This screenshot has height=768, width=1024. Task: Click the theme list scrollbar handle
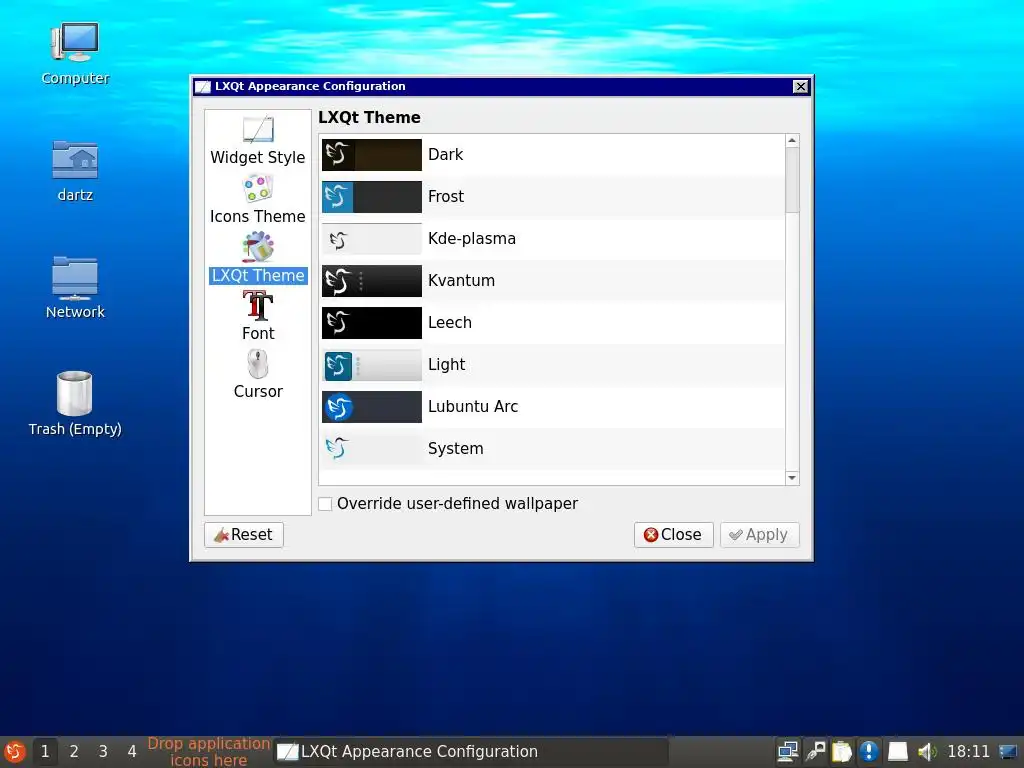(792, 180)
